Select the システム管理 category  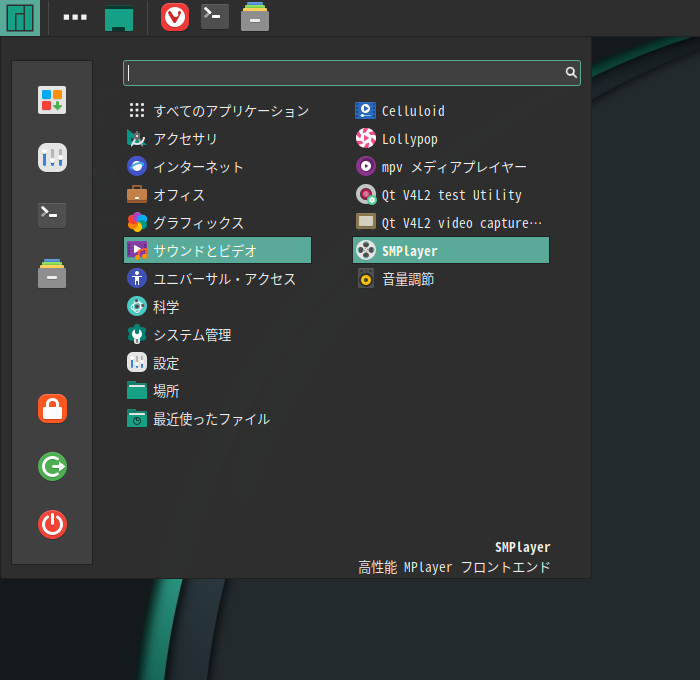pyautogui.click(x=217, y=334)
